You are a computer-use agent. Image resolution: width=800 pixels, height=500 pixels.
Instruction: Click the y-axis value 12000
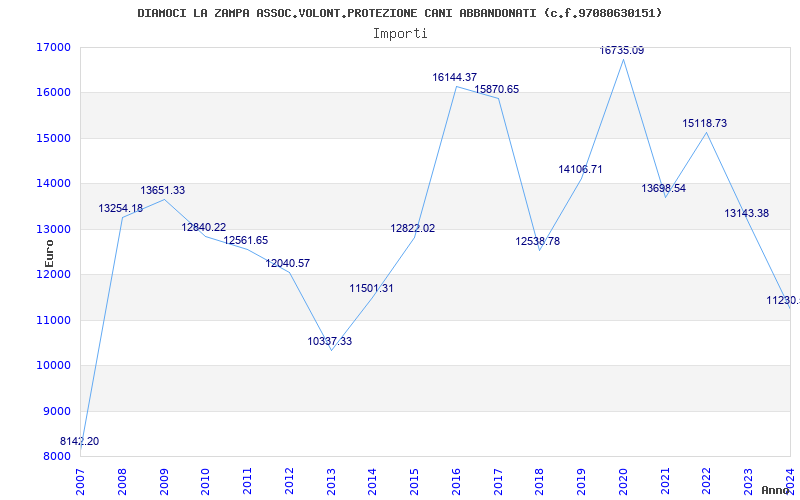(x=53, y=274)
